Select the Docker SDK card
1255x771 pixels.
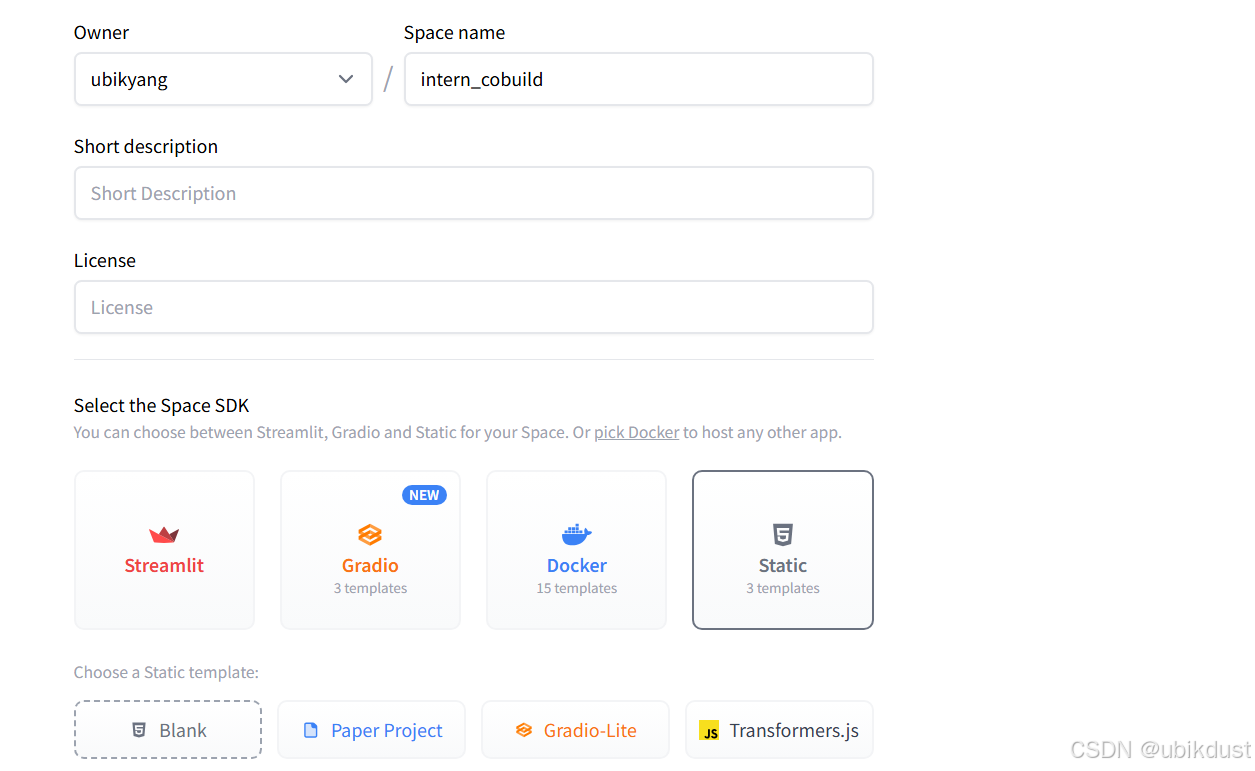point(576,550)
